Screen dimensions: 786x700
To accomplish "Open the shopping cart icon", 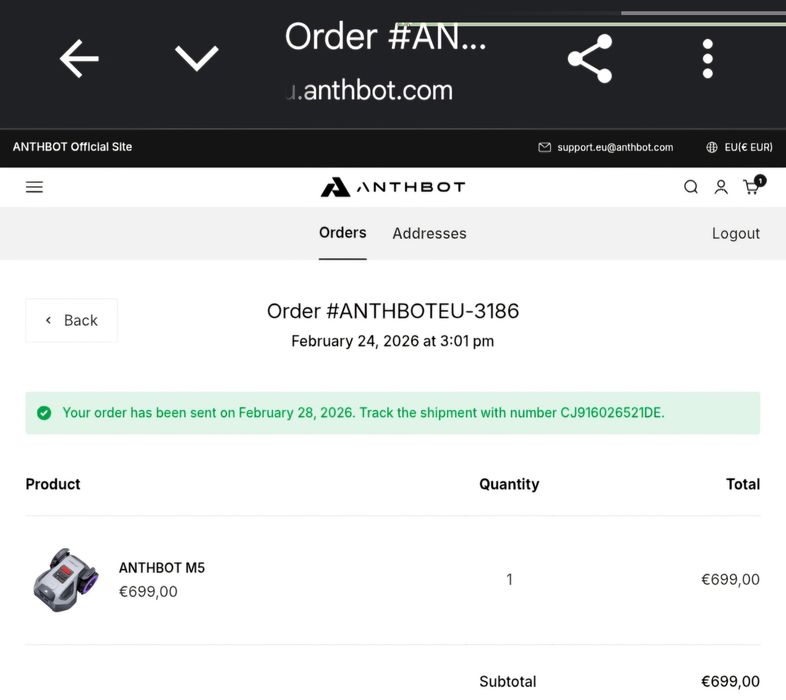I will (751, 187).
